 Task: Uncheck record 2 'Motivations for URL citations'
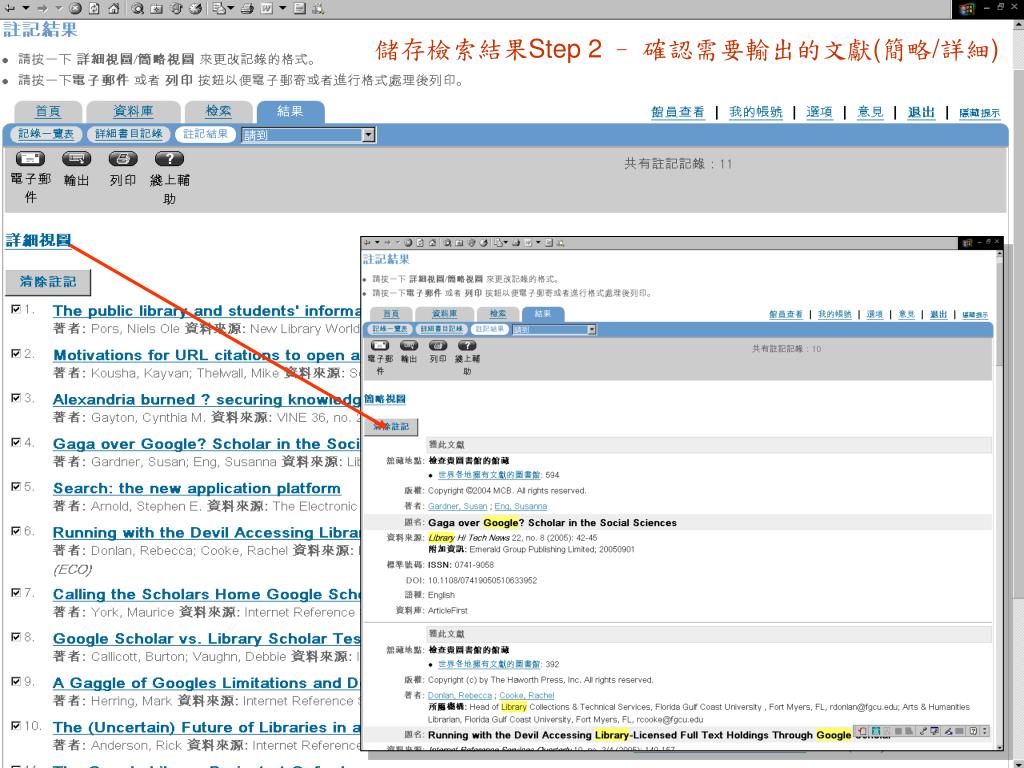(16, 353)
